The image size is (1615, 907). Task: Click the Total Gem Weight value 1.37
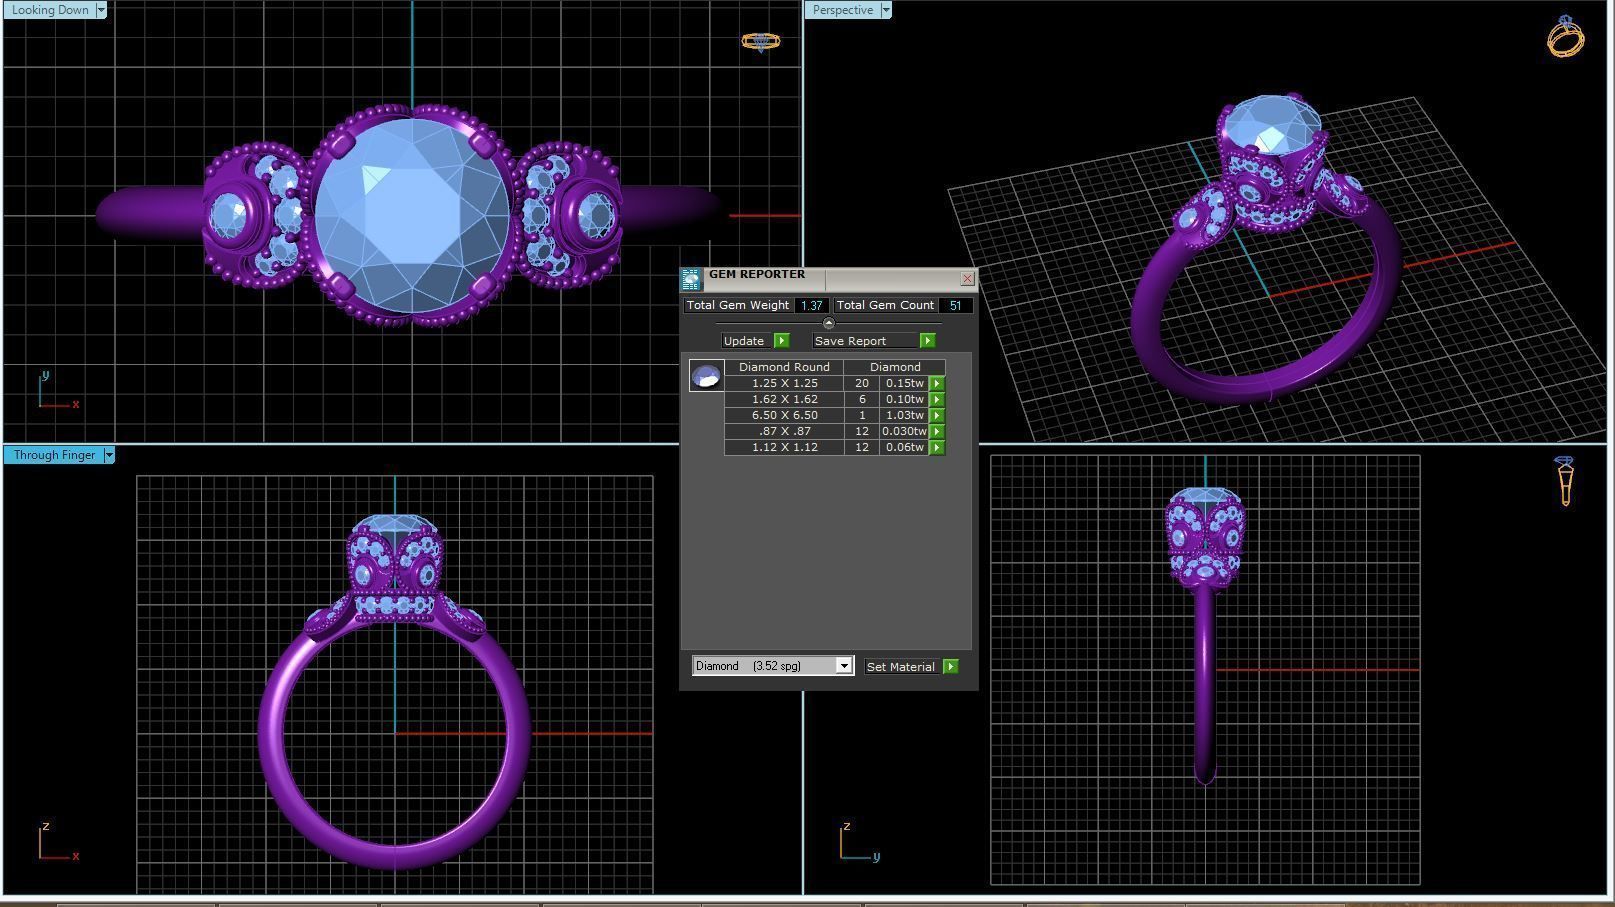coord(812,305)
